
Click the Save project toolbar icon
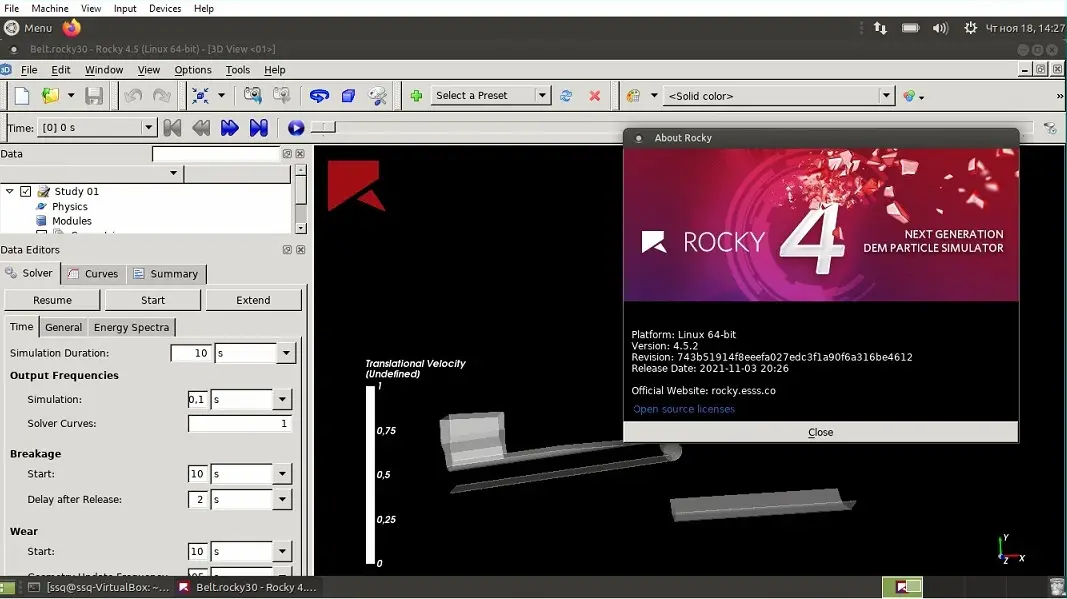coord(94,96)
